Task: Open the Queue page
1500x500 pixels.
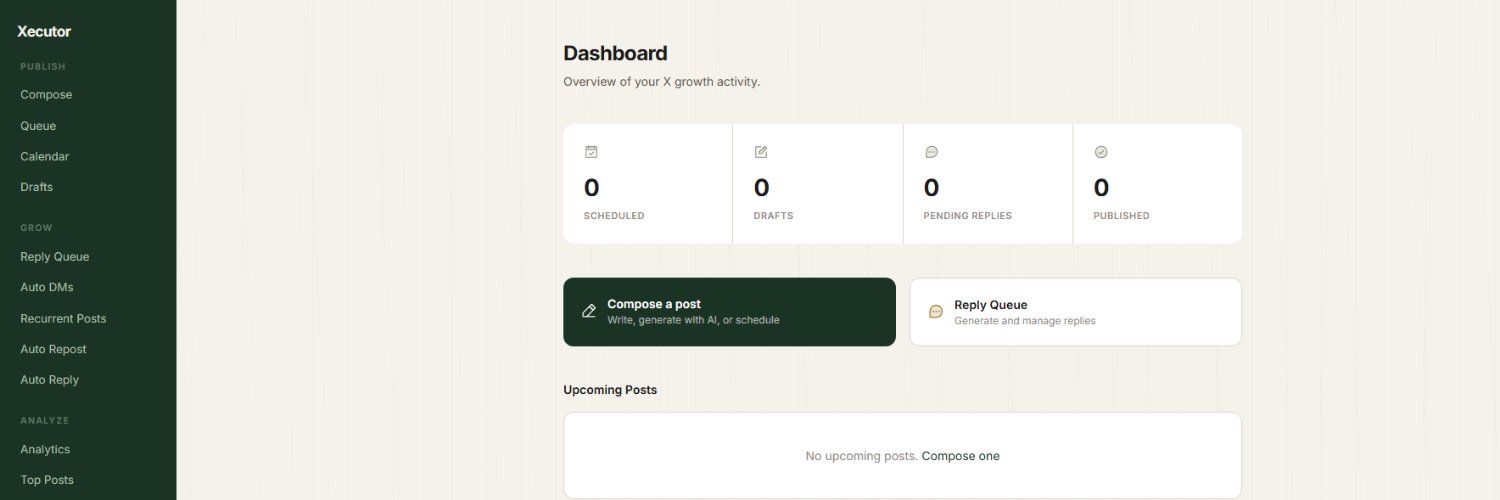Action: pyautogui.click(x=38, y=126)
